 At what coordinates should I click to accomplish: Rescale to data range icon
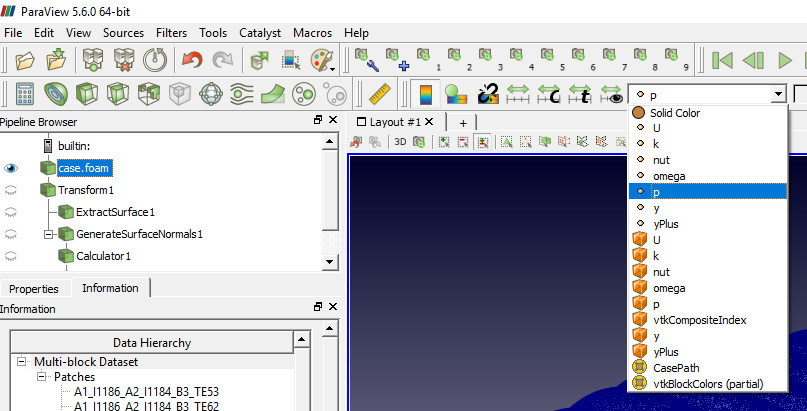[x=518, y=94]
